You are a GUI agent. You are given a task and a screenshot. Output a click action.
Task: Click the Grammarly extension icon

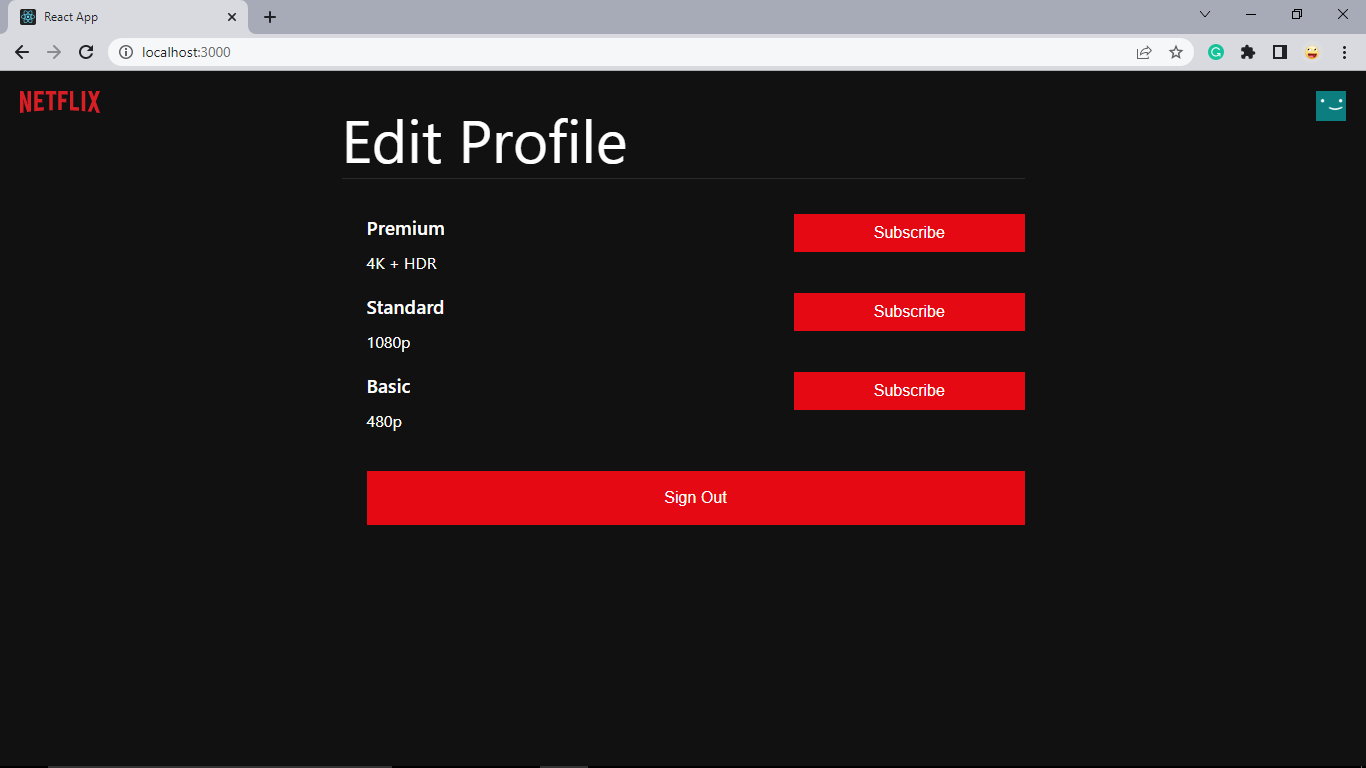1215,52
